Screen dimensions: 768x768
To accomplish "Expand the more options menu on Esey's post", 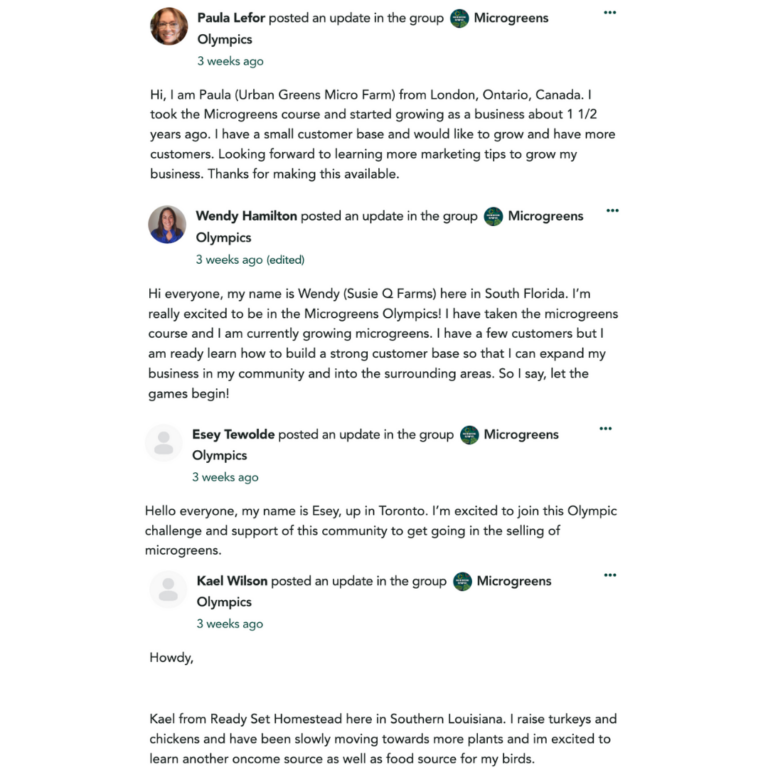I will (x=605, y=429).
